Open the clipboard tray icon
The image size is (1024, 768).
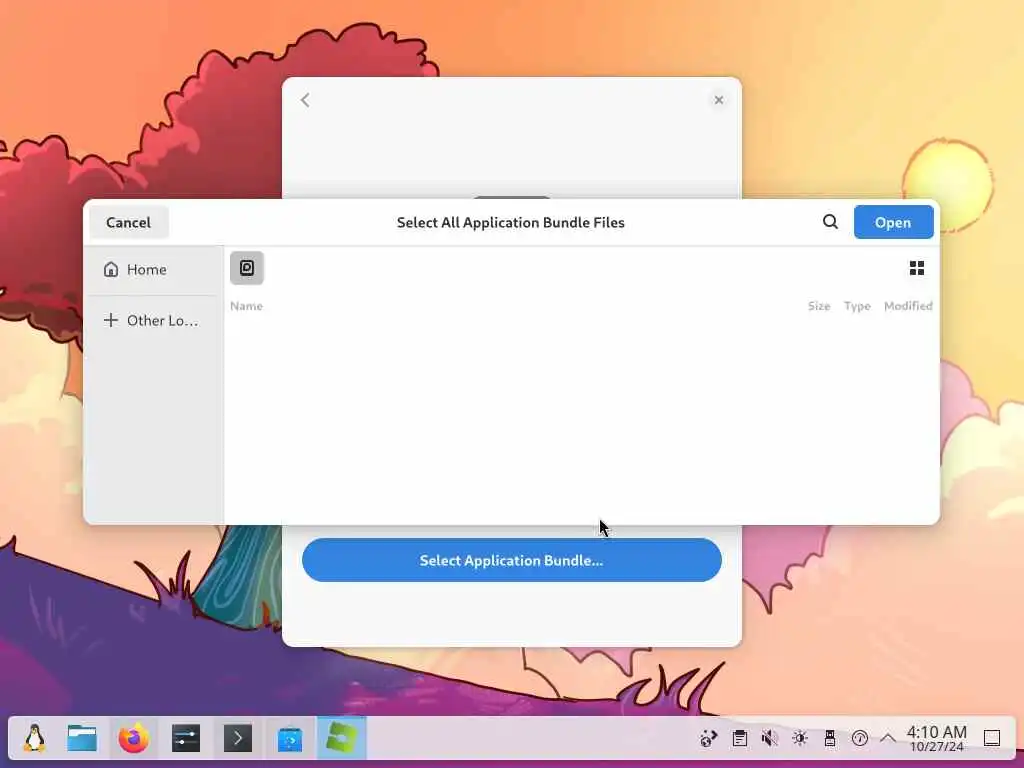pyautogui.click(x=740, y=739)
